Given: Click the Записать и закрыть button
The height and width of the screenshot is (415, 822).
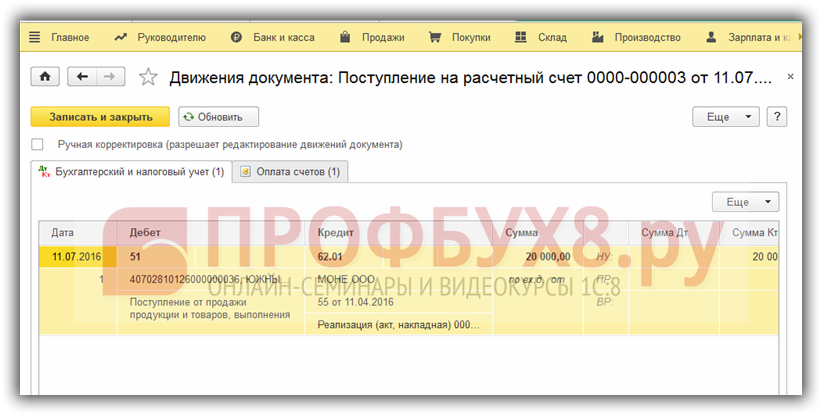Looking at the screenshot, I should [99, 117].
